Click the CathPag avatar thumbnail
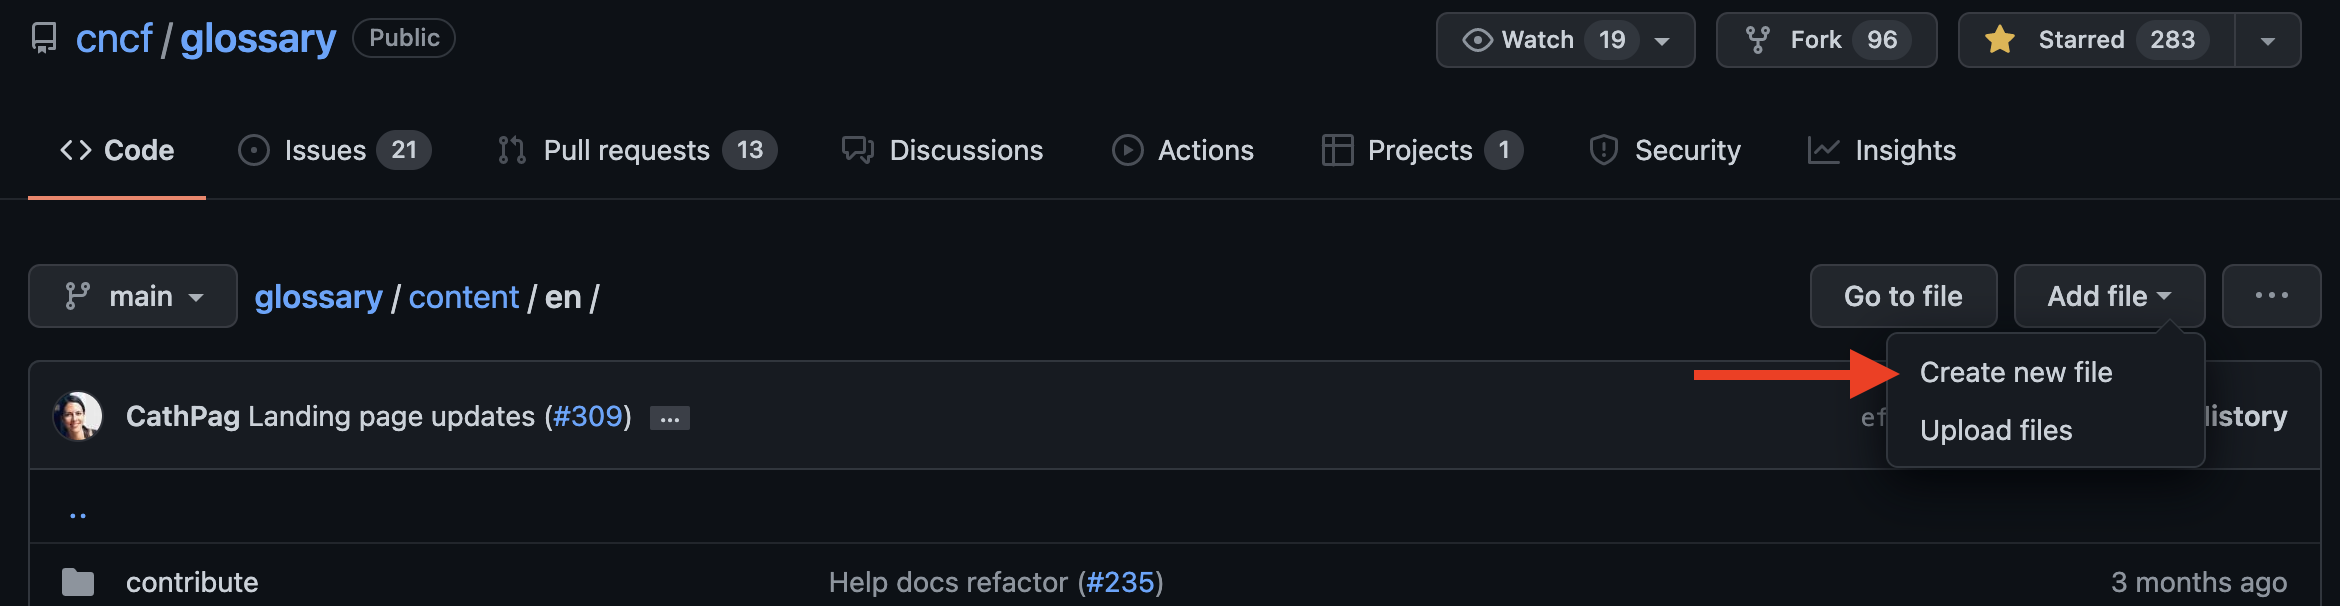Image resolution: width=2340 pixels, height=606 pixels. pyautogui.click(x=79, y=415)
